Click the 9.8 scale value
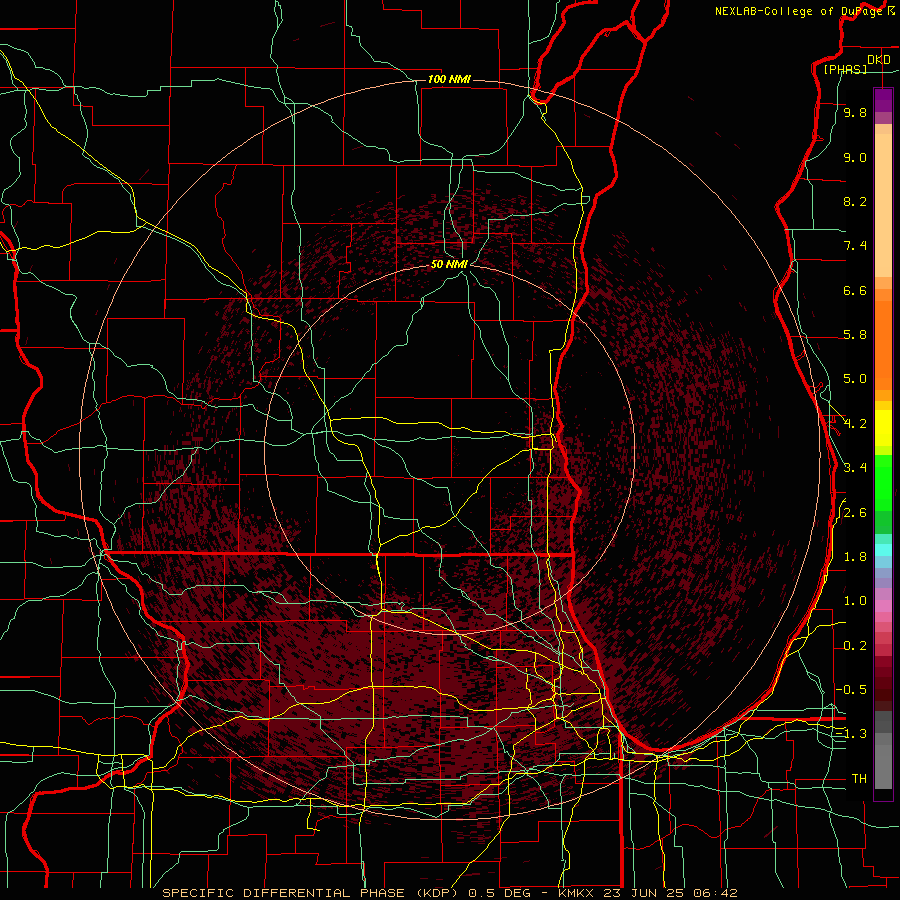Viewport: 900px width, 900px height. pos(855,113)
